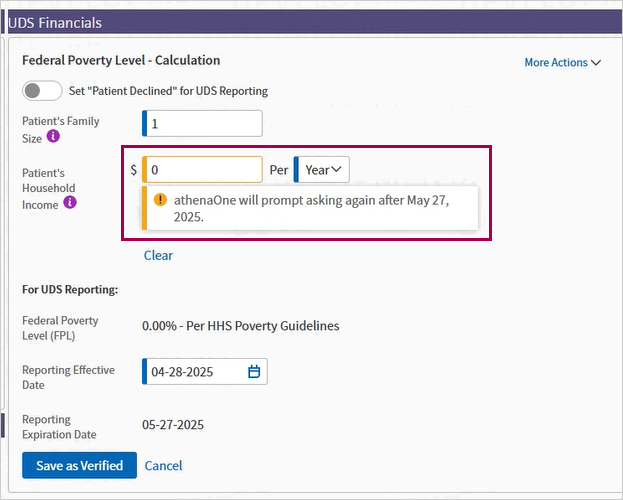This screenshot has width=623, height=500.
Task: Click the Cancel link
Action: (163, 465)
